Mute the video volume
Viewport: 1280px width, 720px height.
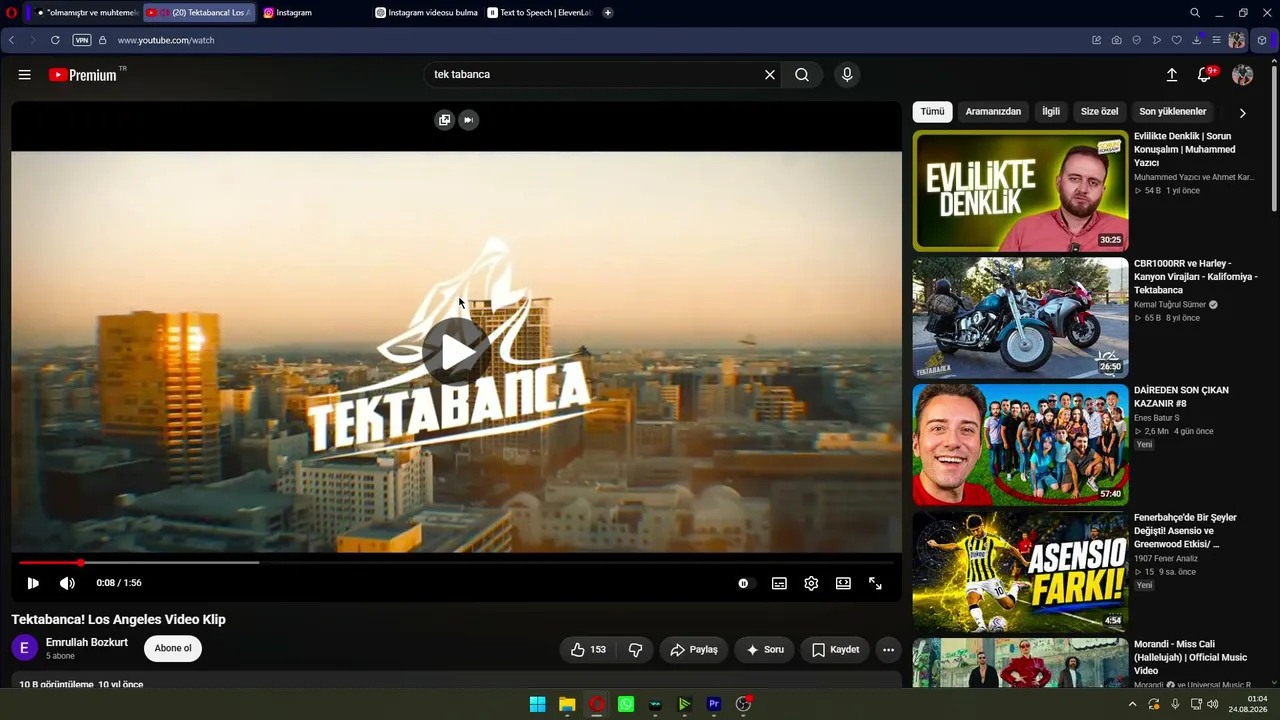coord(67,583)
